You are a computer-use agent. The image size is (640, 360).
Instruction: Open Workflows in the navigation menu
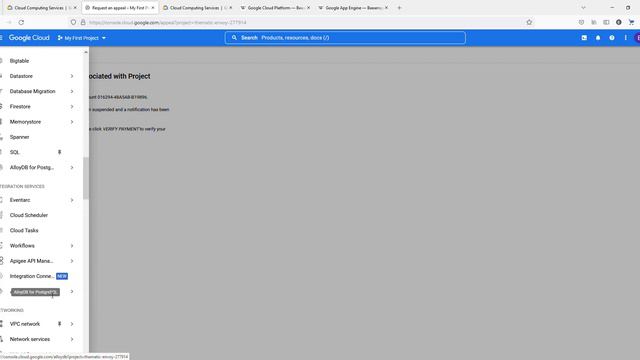(22, 246)
